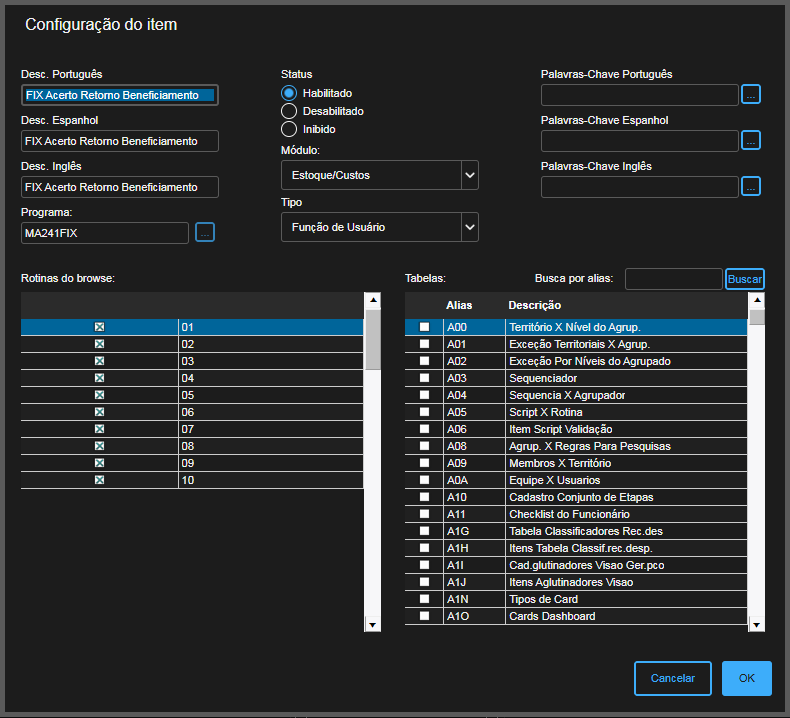The image size is (790, 718).
Task: Open Palavras-Chave Inglês ellipsis button
Action: 751,187
